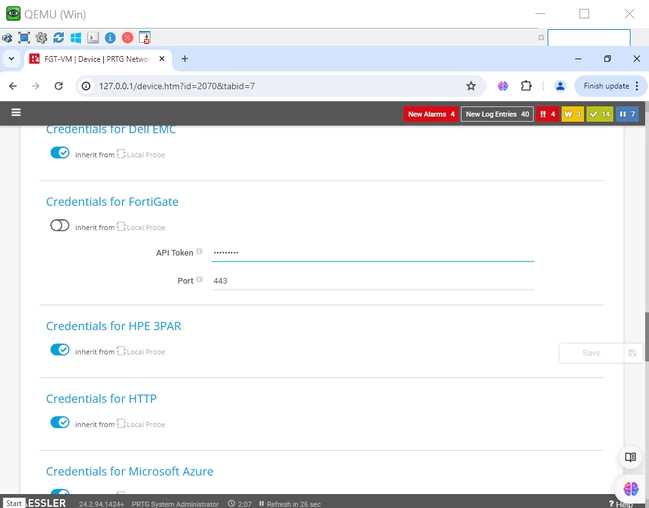The width and height of the screenshot is (649, 508).
Task: Open the Help link in footer
Action: [x=621, y=504]
